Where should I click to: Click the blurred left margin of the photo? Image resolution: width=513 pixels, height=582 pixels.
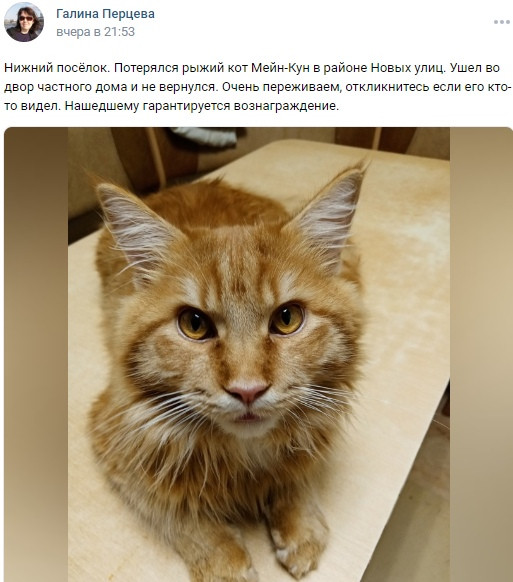(36, 354)
